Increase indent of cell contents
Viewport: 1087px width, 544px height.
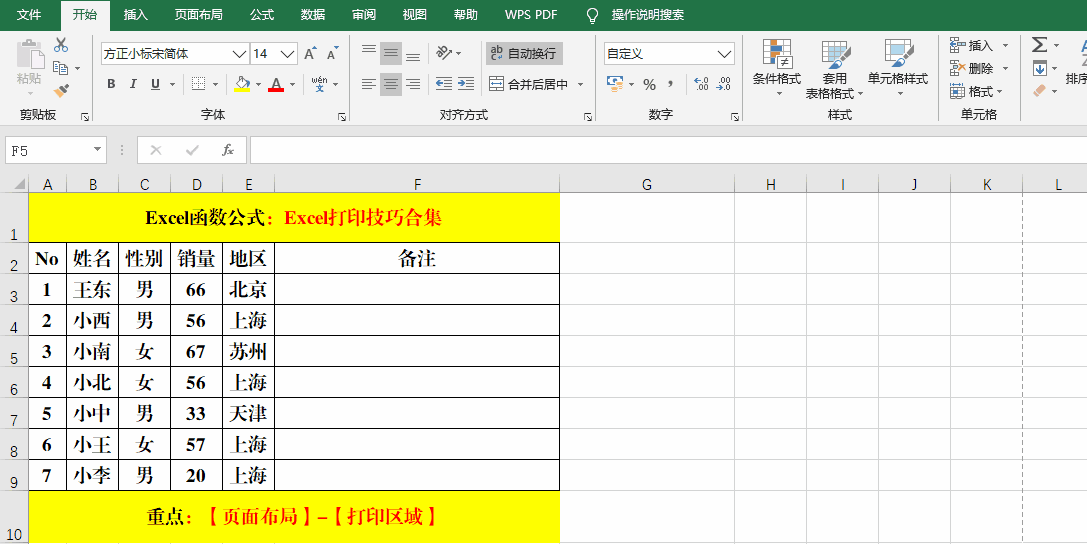tap(466, 84)
